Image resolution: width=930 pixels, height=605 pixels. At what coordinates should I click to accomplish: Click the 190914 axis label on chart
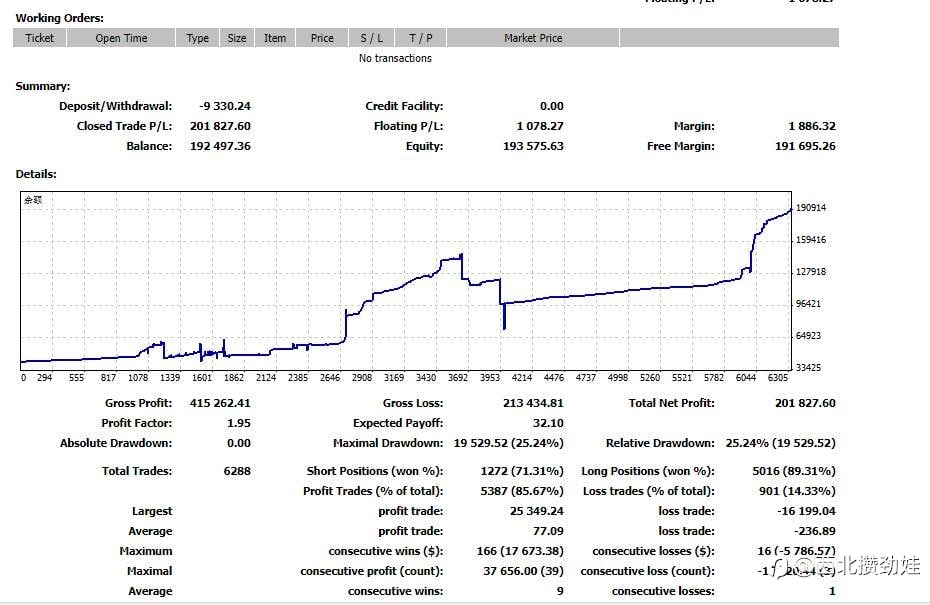coord(811,208)
